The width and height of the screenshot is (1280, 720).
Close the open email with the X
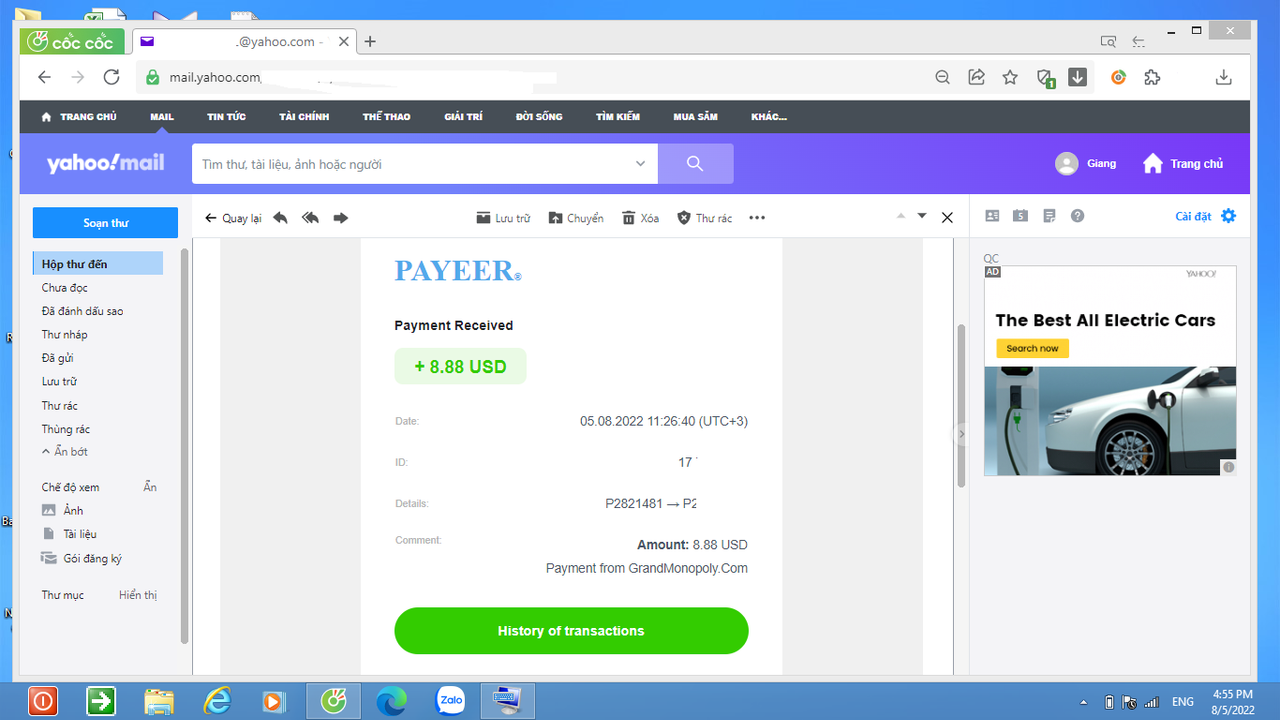coord(947,217)
